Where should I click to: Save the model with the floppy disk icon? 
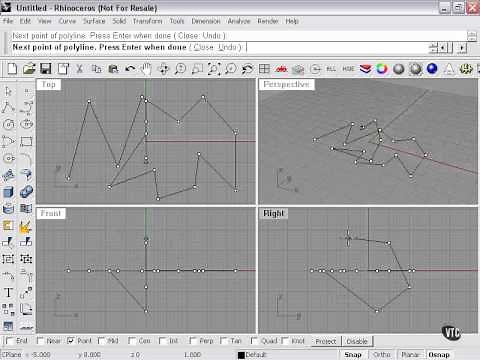[x=46, y=69]
